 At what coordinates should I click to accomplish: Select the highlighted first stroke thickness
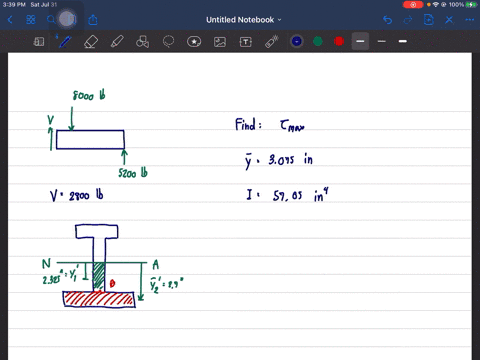[x=360, y=41]
